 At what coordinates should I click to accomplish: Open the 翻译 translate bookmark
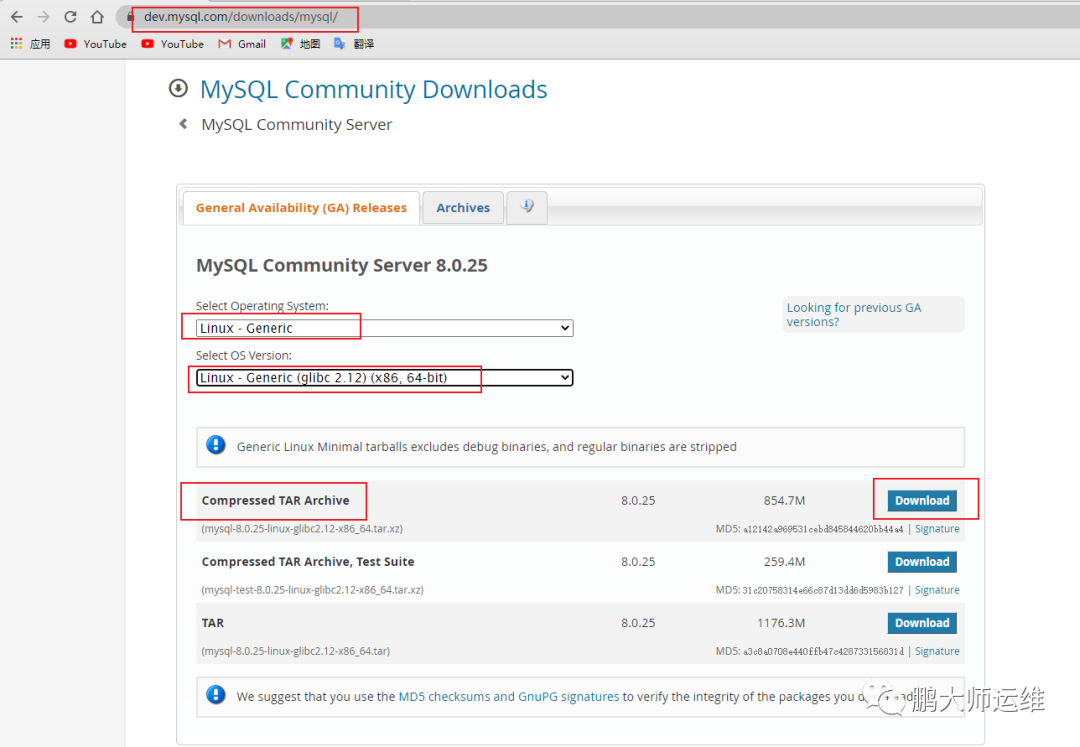[354, 43]
